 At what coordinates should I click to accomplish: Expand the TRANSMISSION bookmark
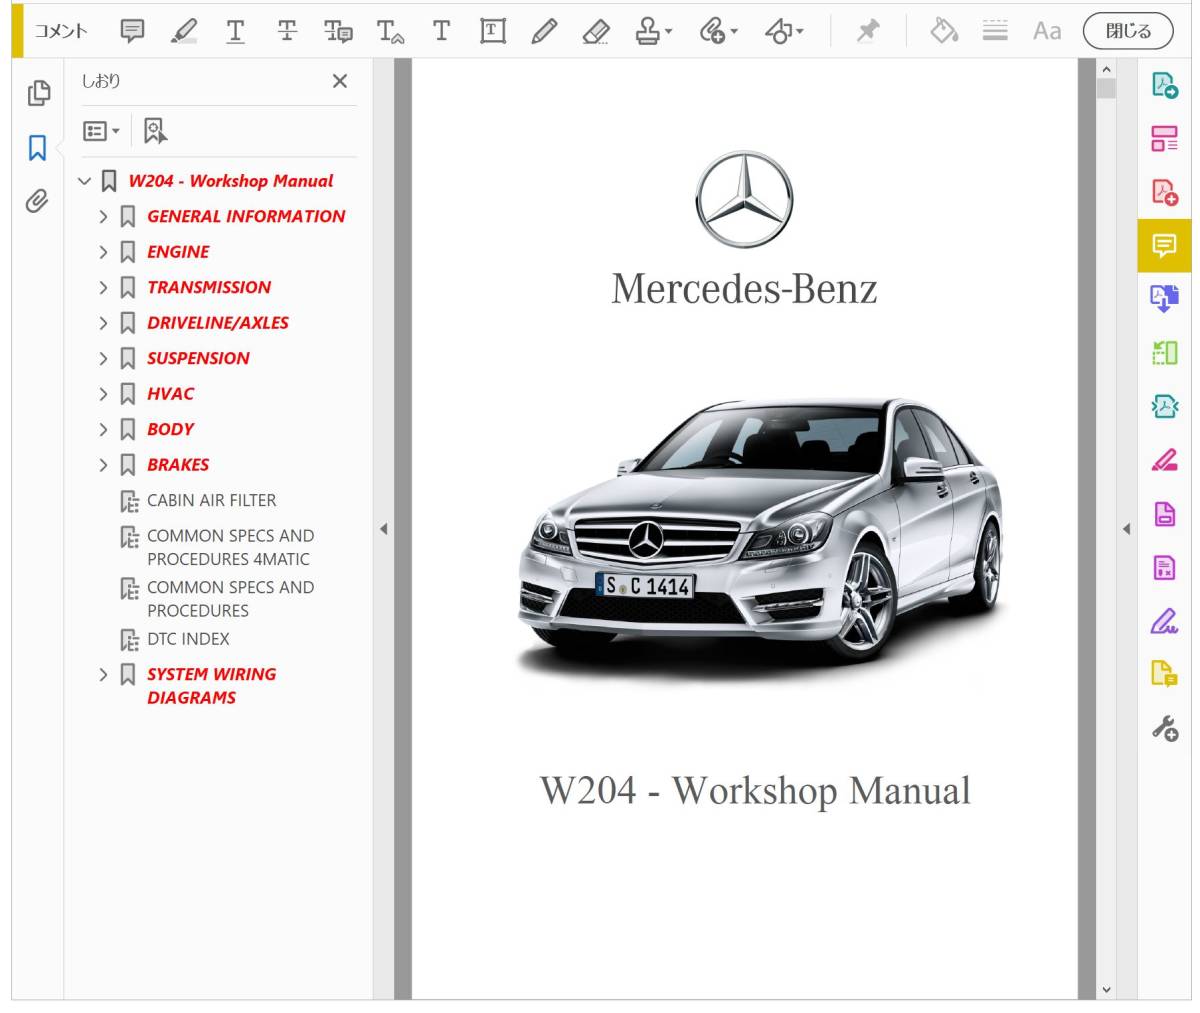(103, 287)
